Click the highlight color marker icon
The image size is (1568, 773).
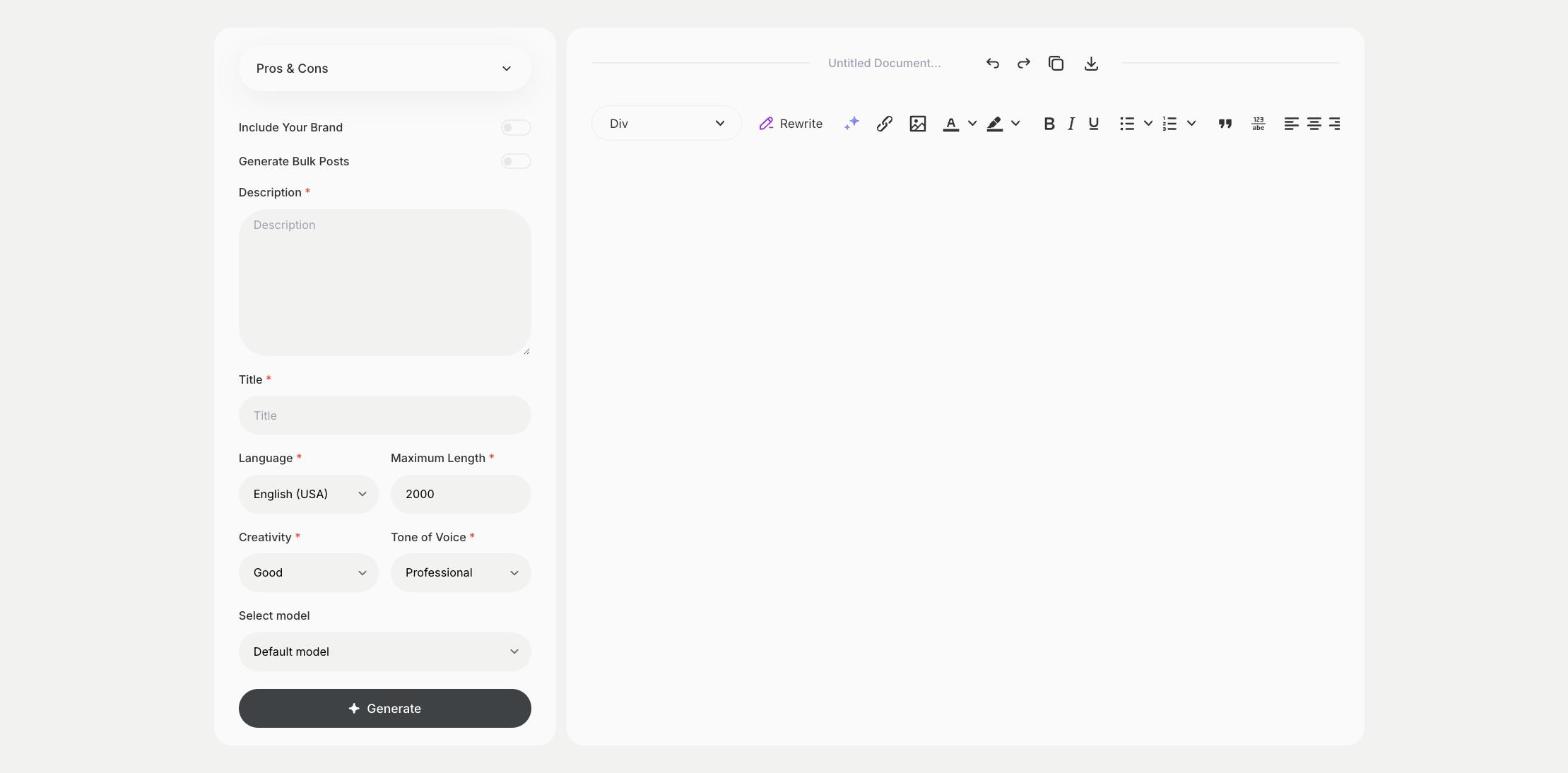[995, 123]
